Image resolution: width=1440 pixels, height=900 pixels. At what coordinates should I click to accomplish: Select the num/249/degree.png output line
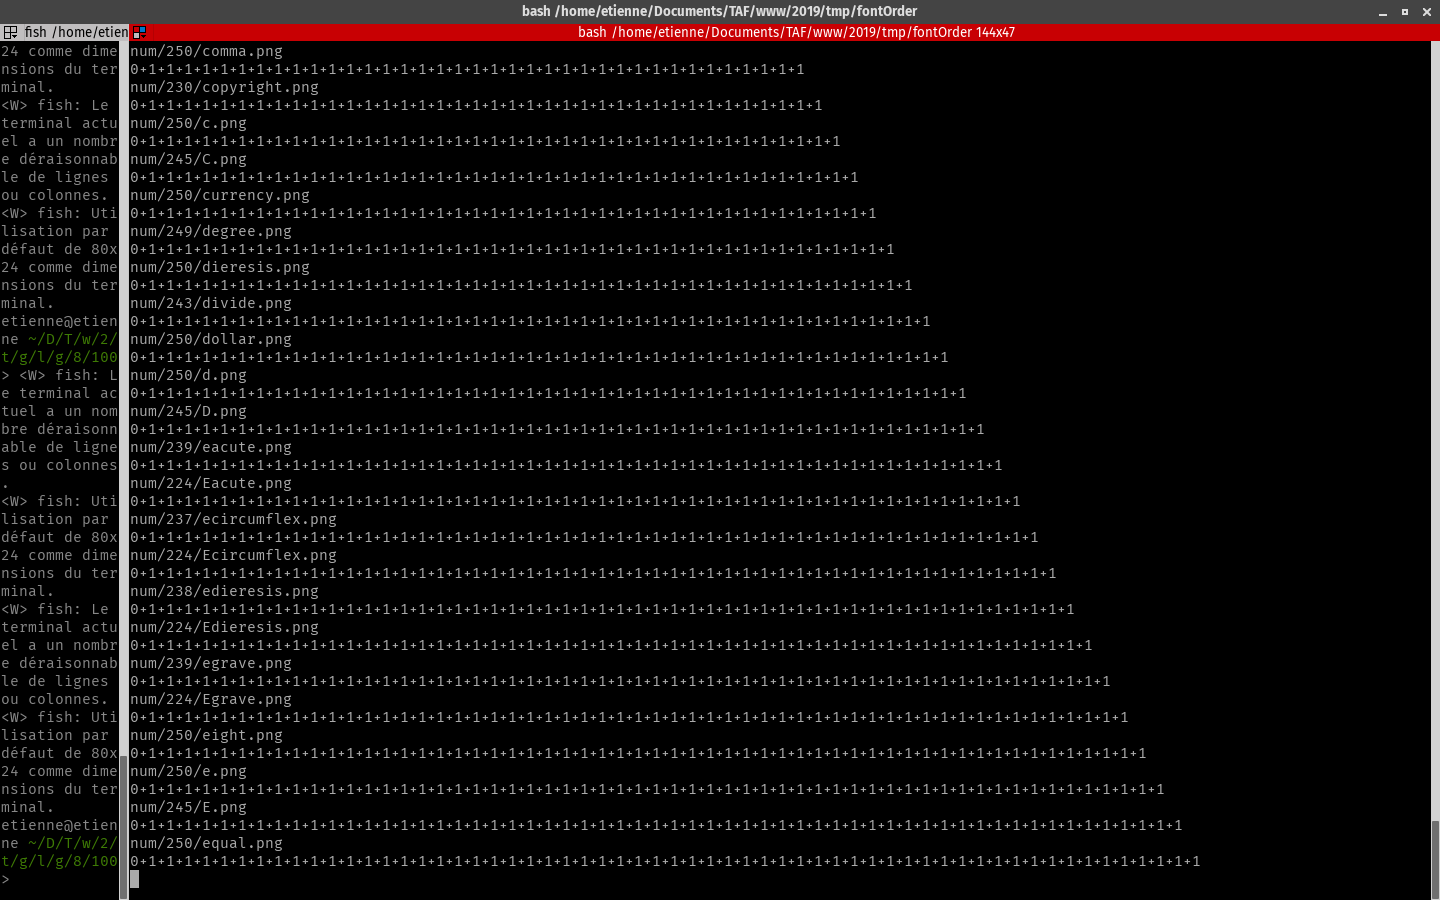coord(211,231)
